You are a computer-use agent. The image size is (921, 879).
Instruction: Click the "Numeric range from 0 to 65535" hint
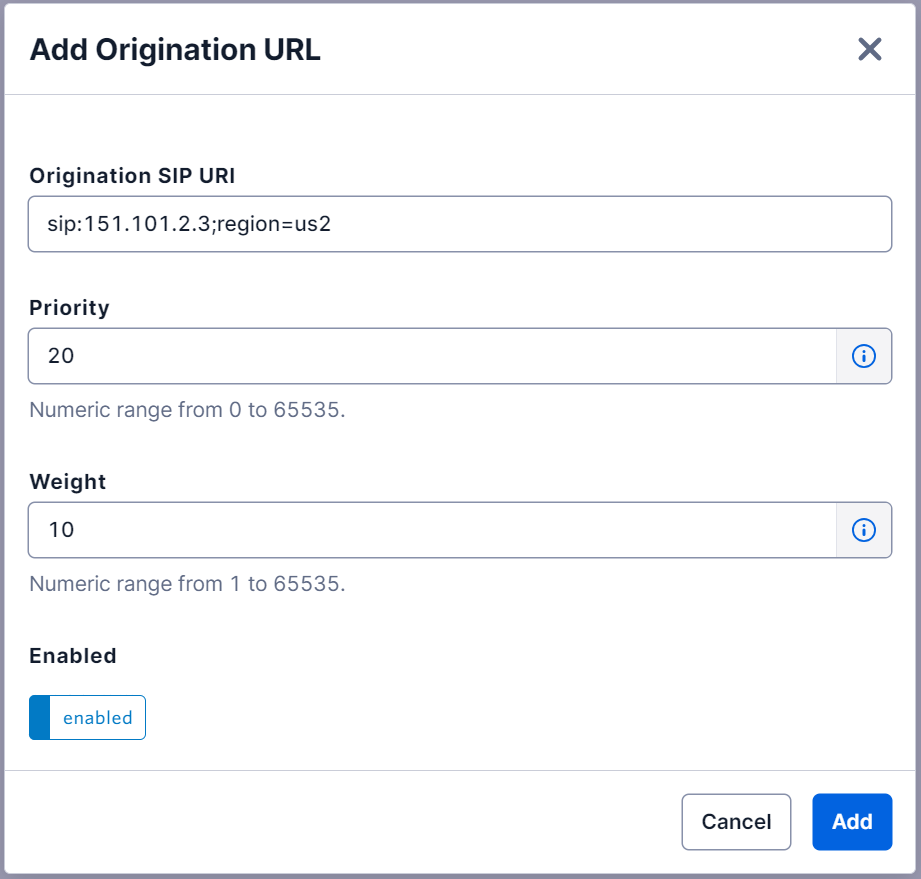[x=187, y=410]
